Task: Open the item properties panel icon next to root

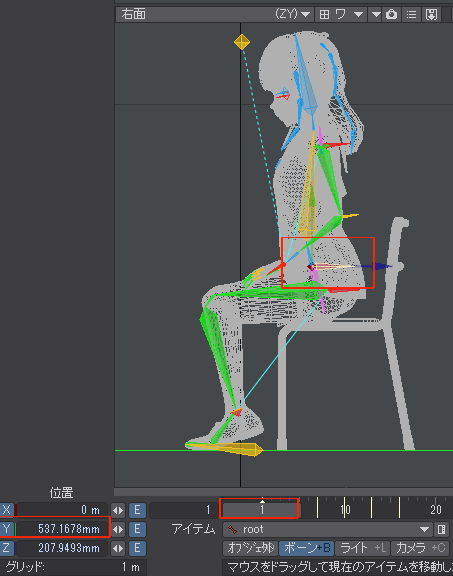Action: click(x=442, y=529)
